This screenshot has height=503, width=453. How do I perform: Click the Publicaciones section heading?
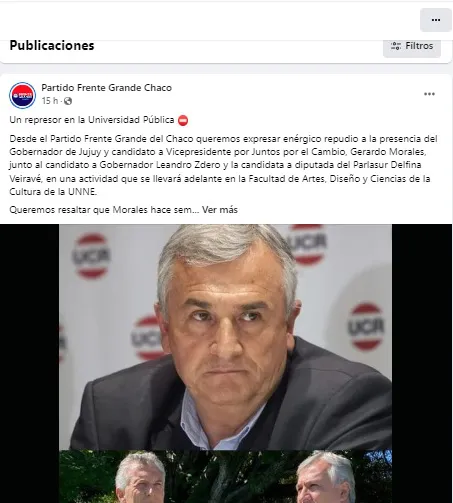click(x=52, y=46)
